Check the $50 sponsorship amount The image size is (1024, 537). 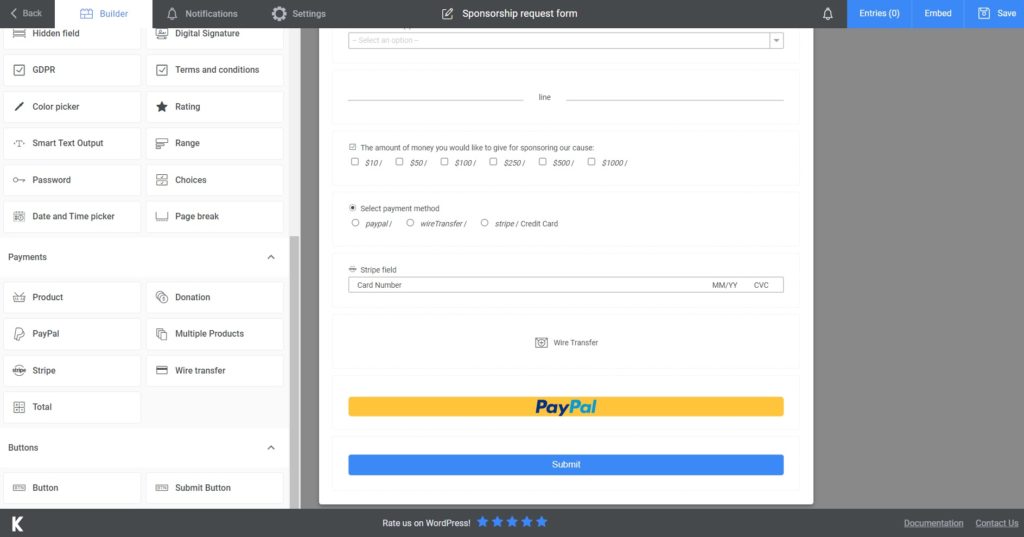pyautogui.click(x=399, y=161)
